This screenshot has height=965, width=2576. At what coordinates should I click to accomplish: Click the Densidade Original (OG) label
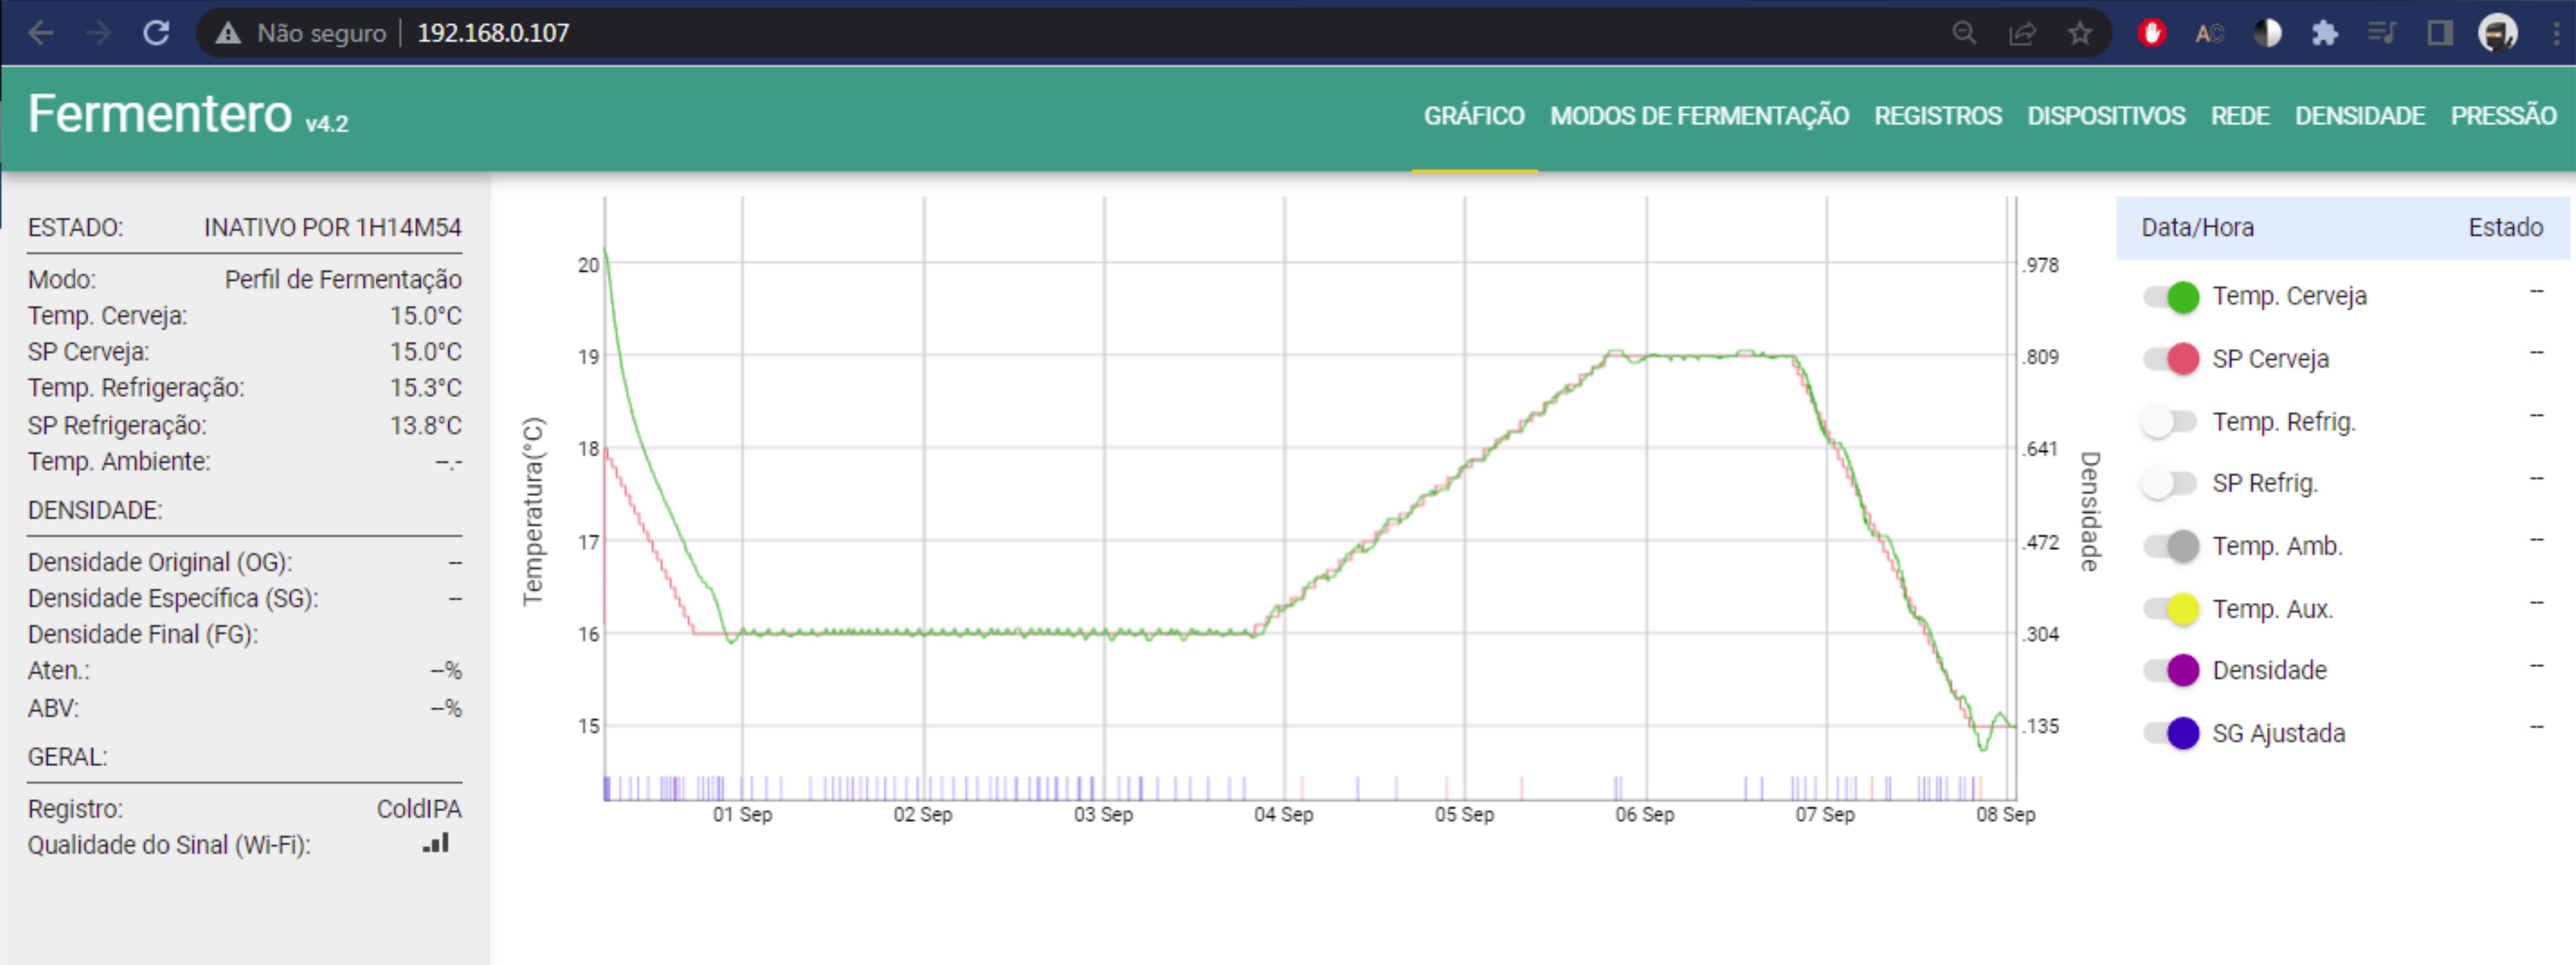[160, 562]
